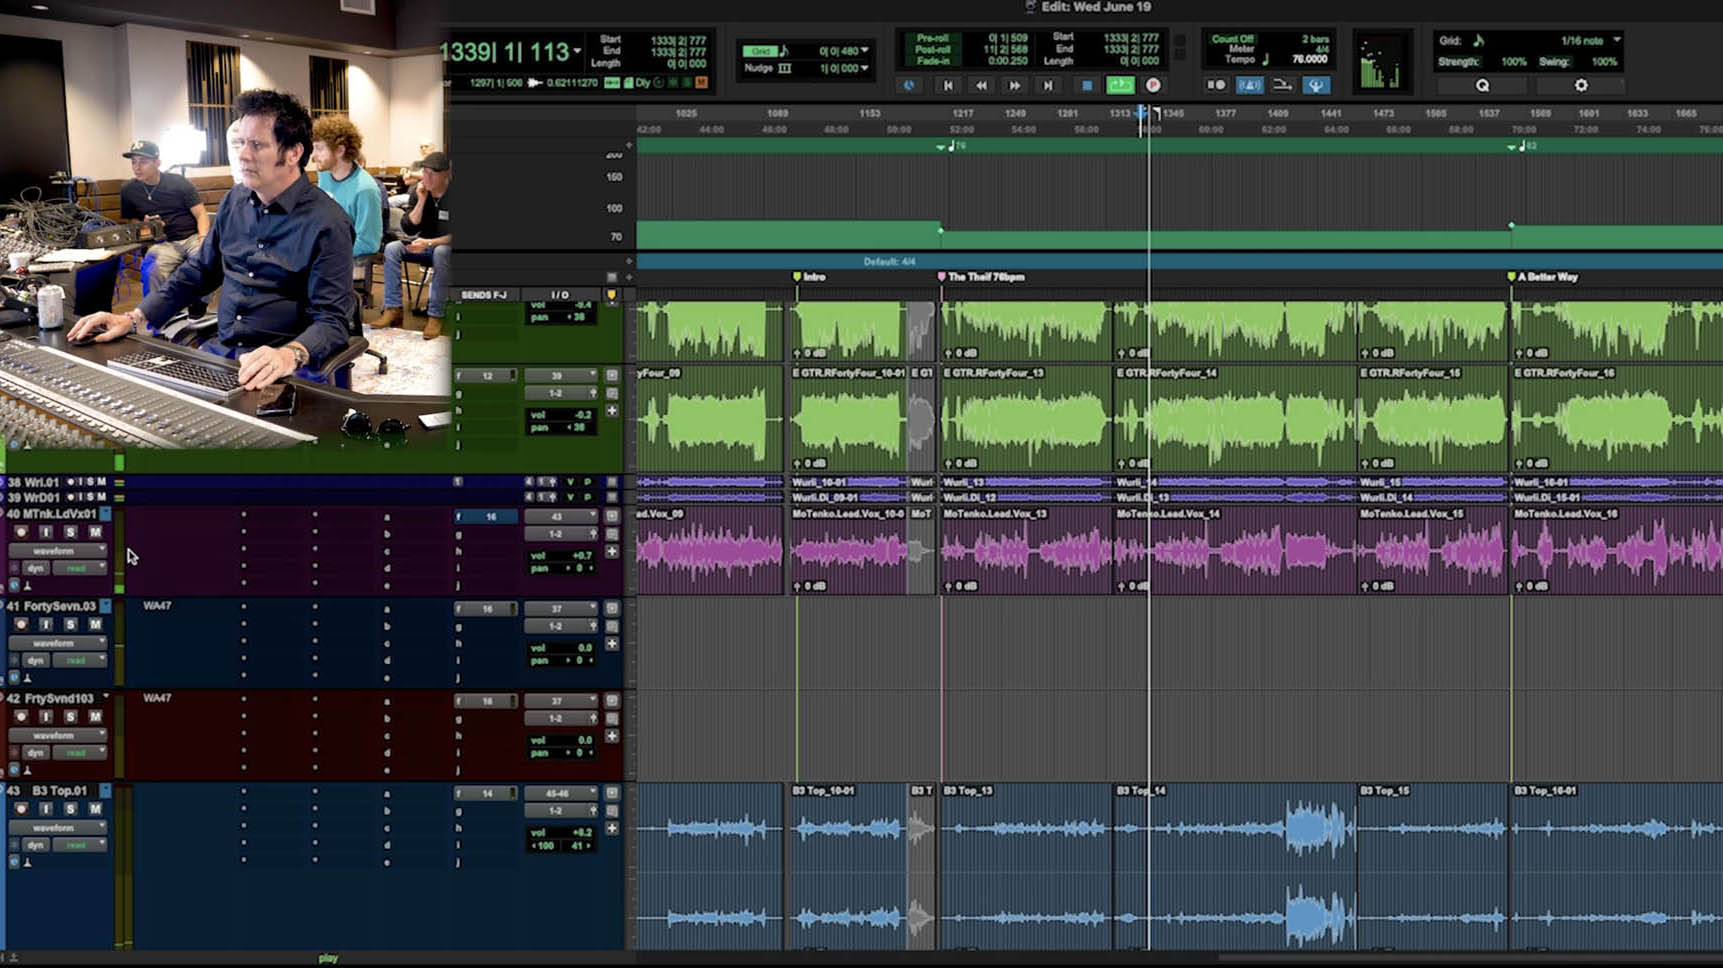This screenshot has height=968, width=1723.
Task: Click the Tempo 76.0000 value field
Action: [x=1309, y=60]
